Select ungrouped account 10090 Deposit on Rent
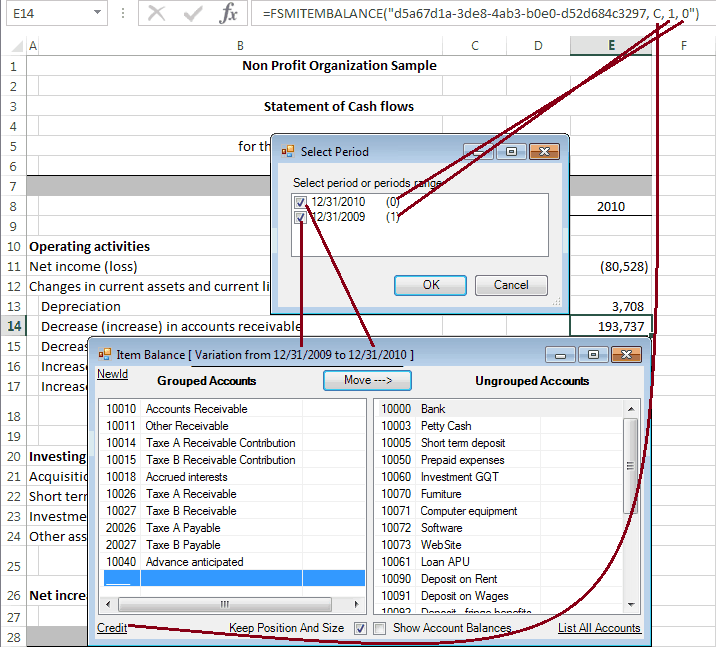 pos(500,579)
